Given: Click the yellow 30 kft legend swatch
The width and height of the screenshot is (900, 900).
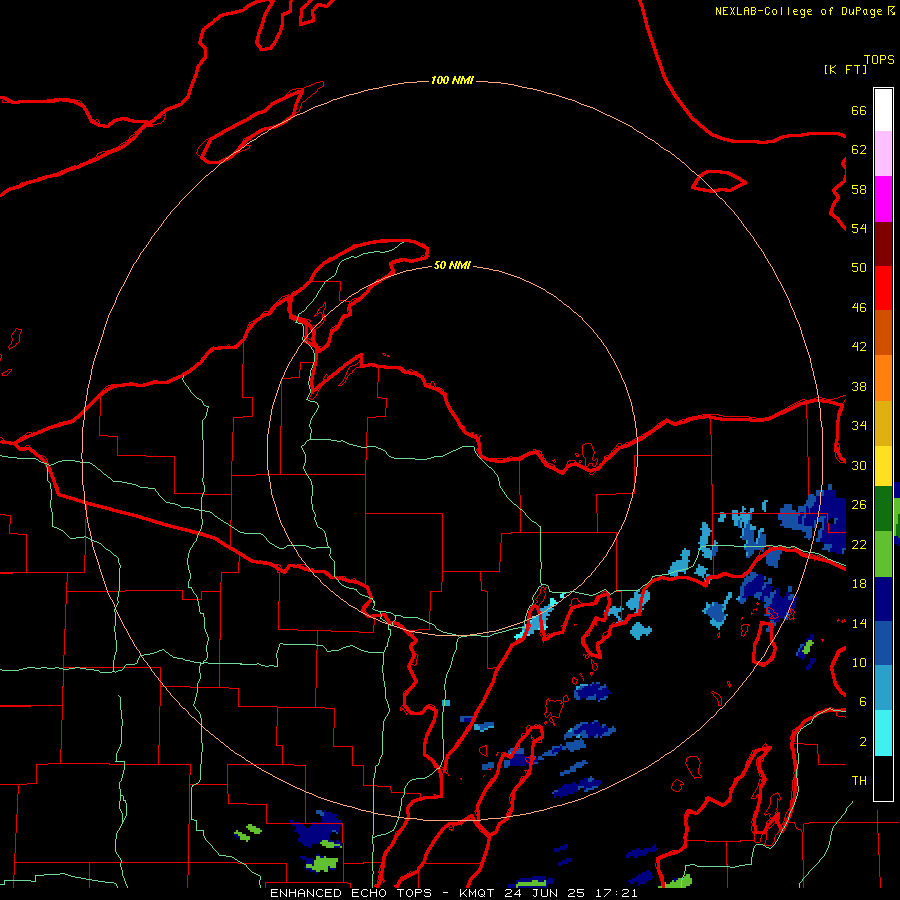Looking at the screenshot, I should click(x=883, y=466).
